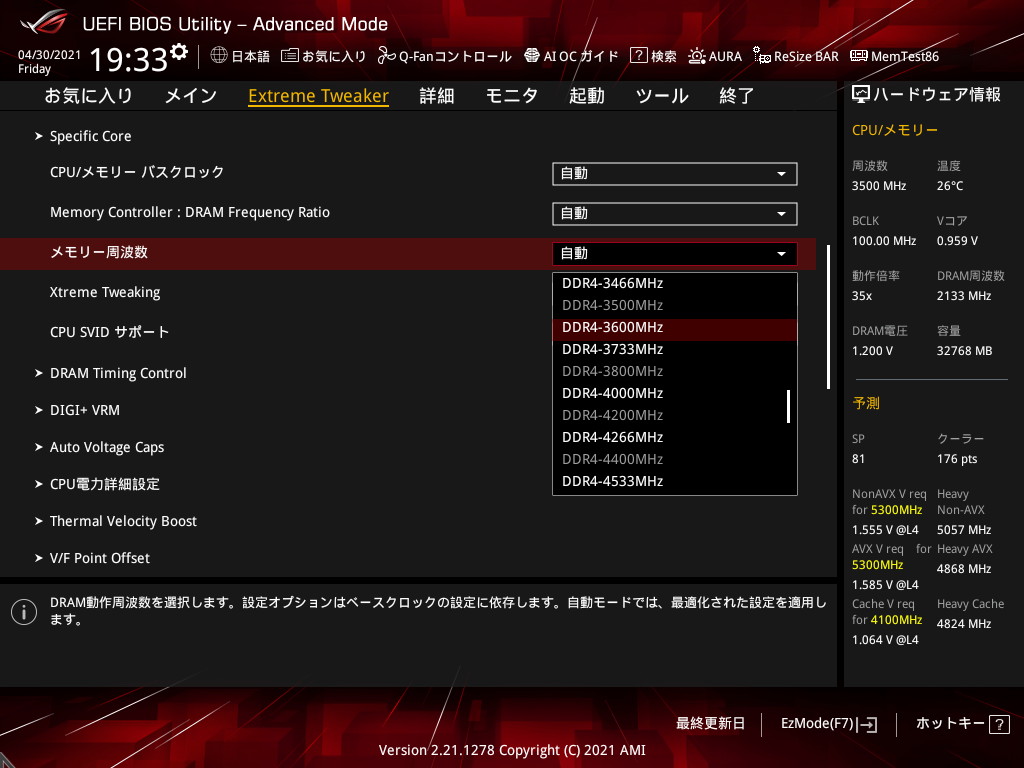Launch the MemTest86 icon
1024x768 pixels.
click(859, 56)
